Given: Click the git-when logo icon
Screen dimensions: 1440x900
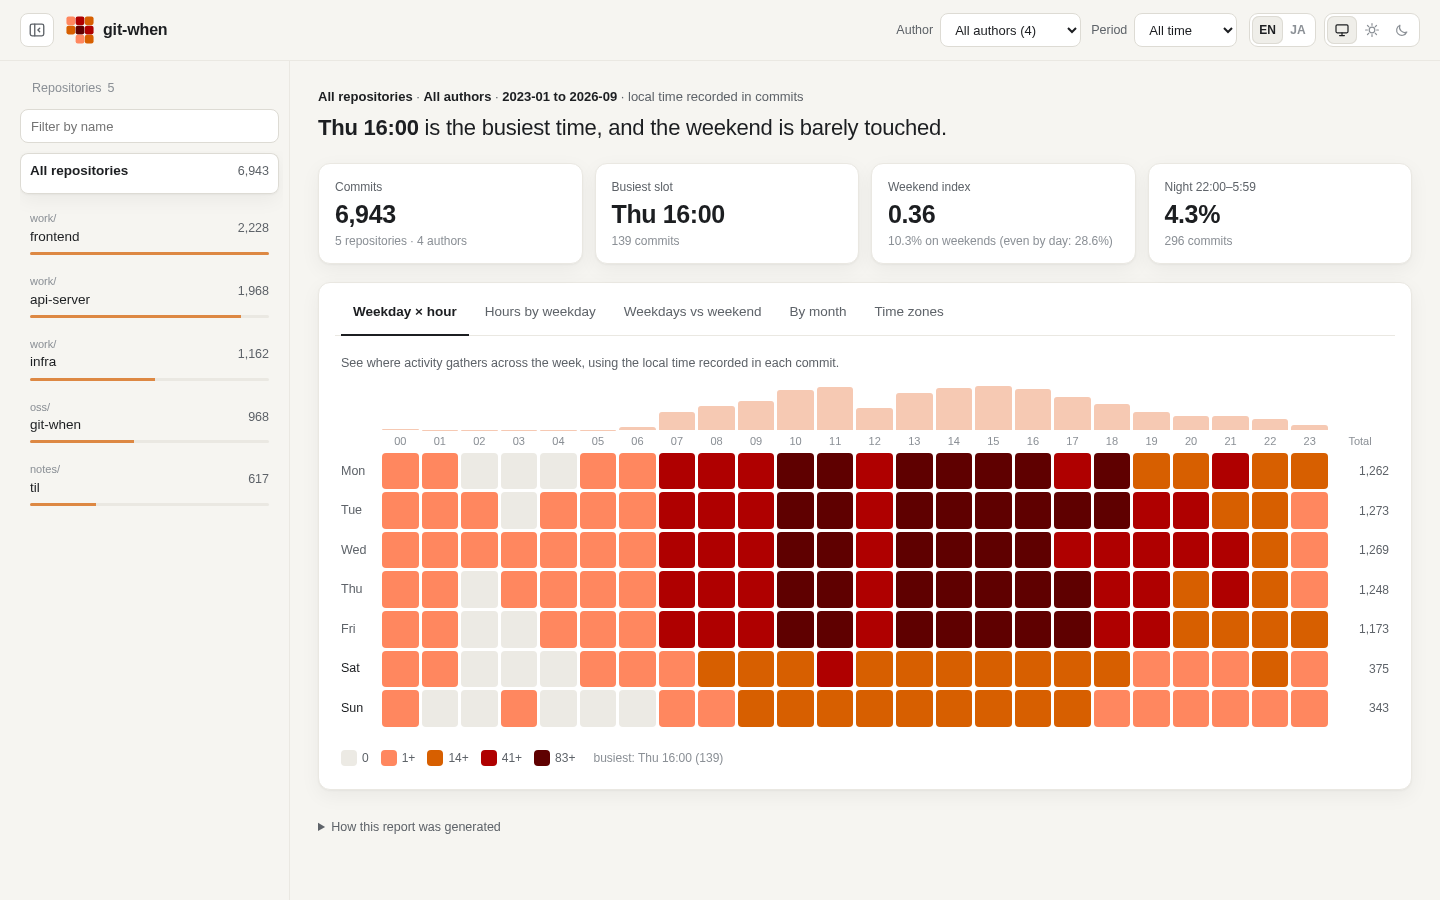Looking at the screenshot, I should coord(80,30).
